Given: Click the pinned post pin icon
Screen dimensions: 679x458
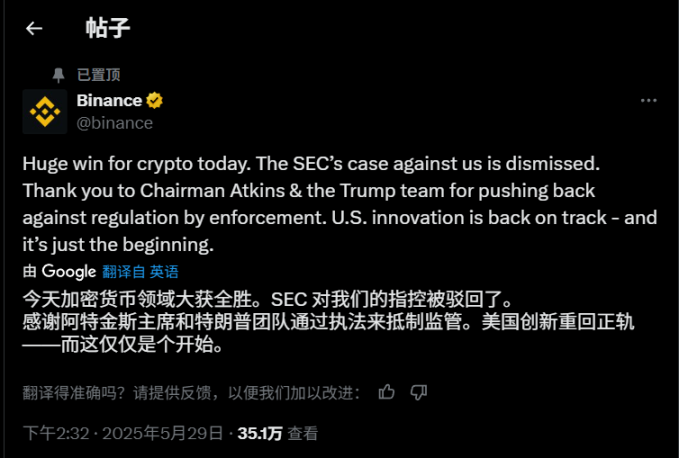Looking at the screenshot, I should (x=59, y=74).
